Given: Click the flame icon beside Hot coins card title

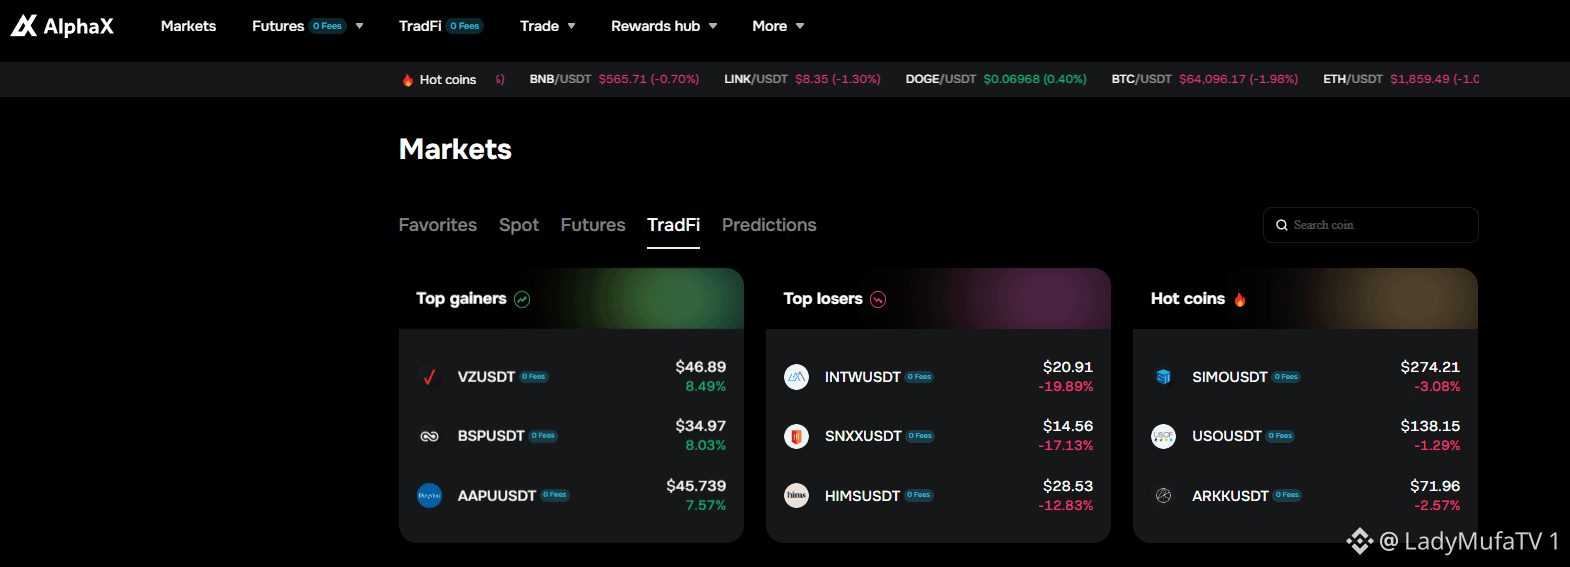Looking at the screenshot, I should [x=1240, y=299].
